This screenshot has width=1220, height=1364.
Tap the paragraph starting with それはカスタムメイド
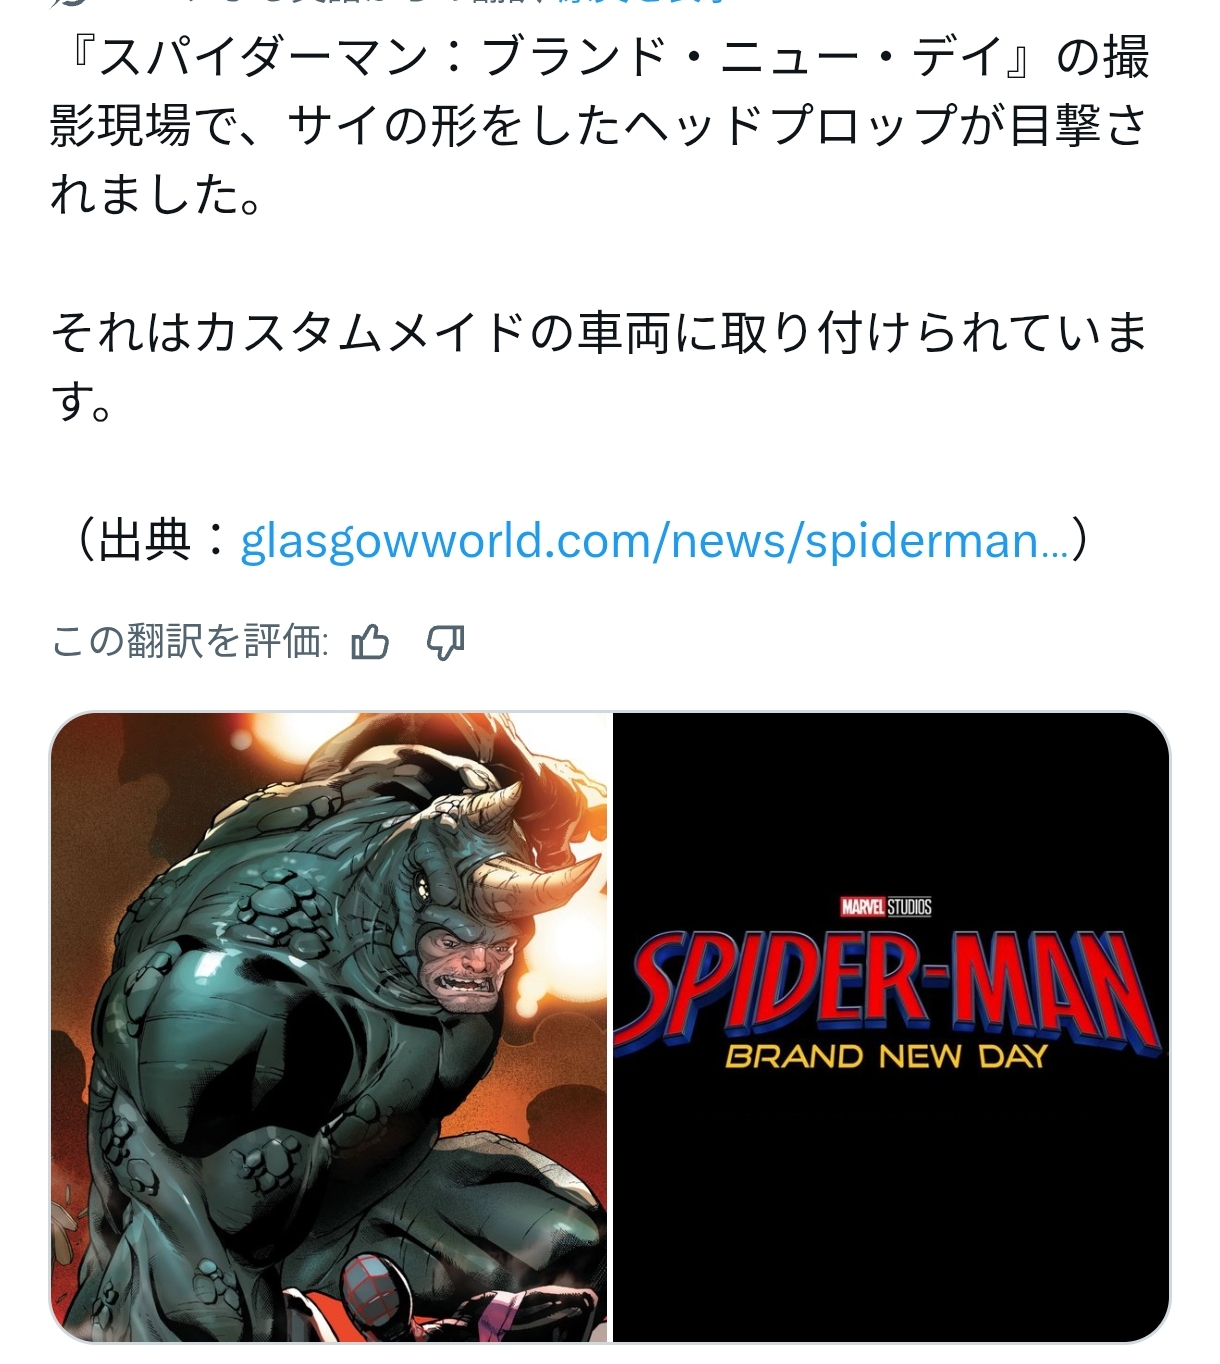click(x=600, y=366)
